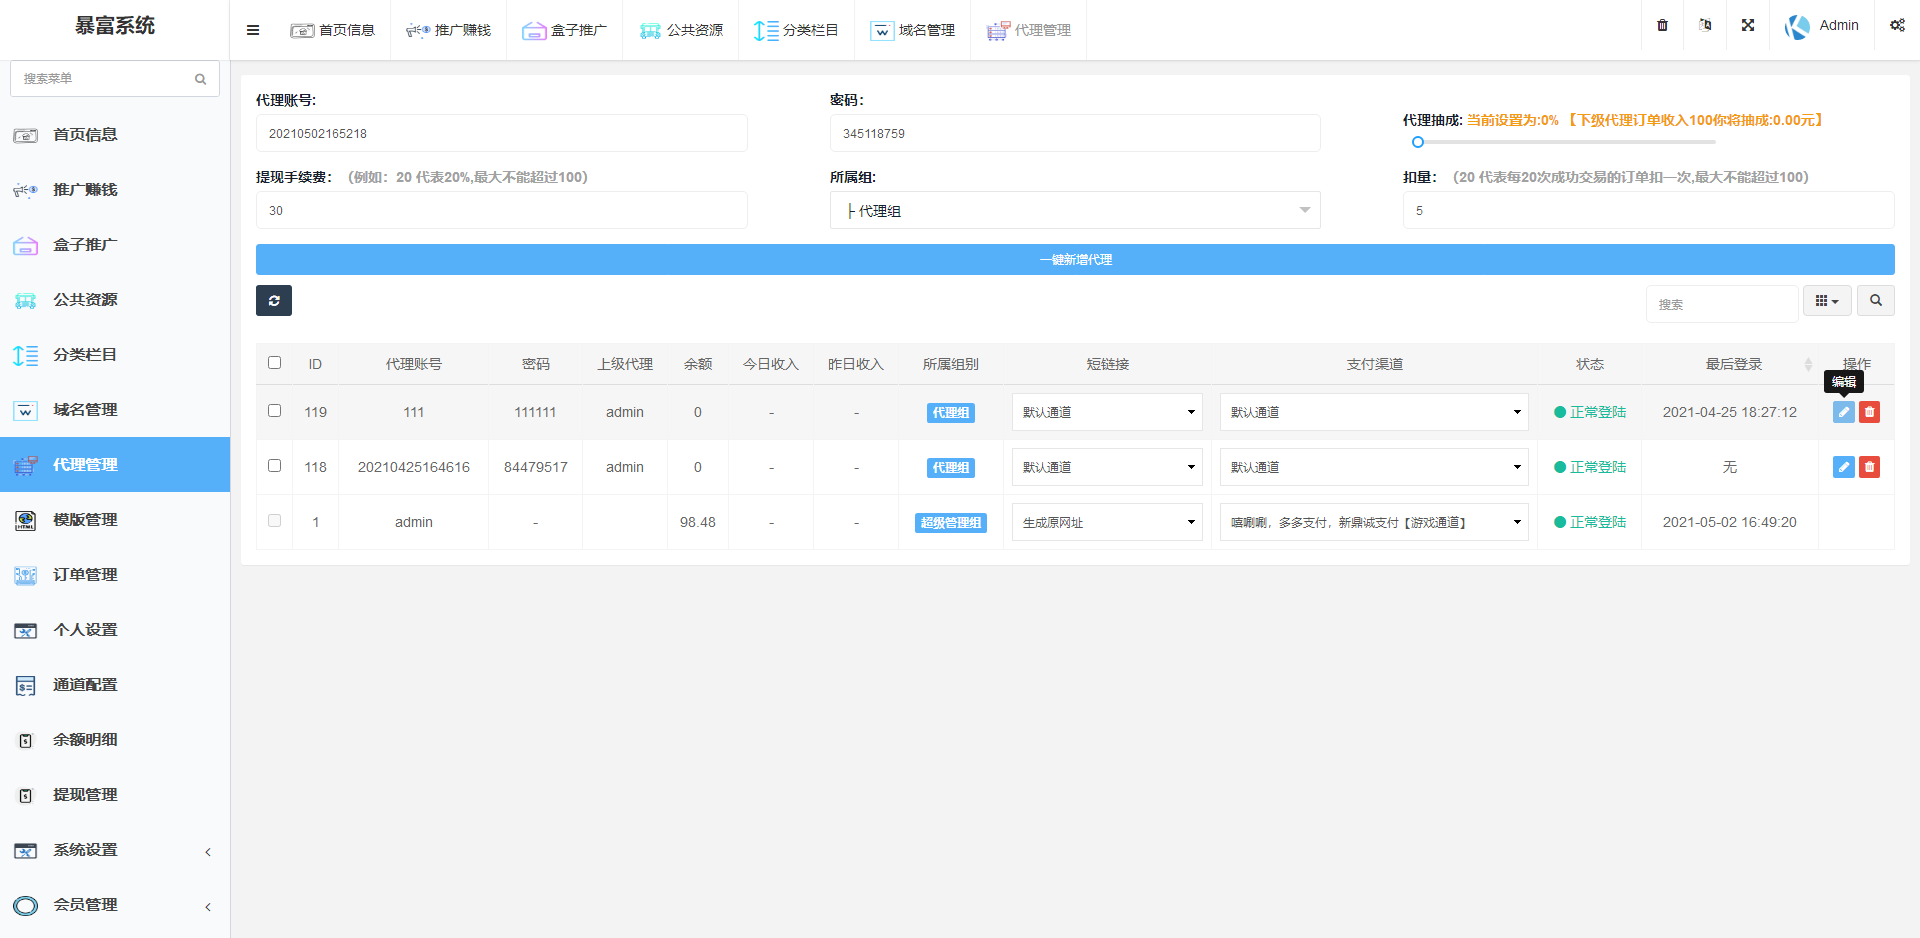Delete agent 118 using the red trash icon
The image size is (1920, 938).
[1870, 466]
